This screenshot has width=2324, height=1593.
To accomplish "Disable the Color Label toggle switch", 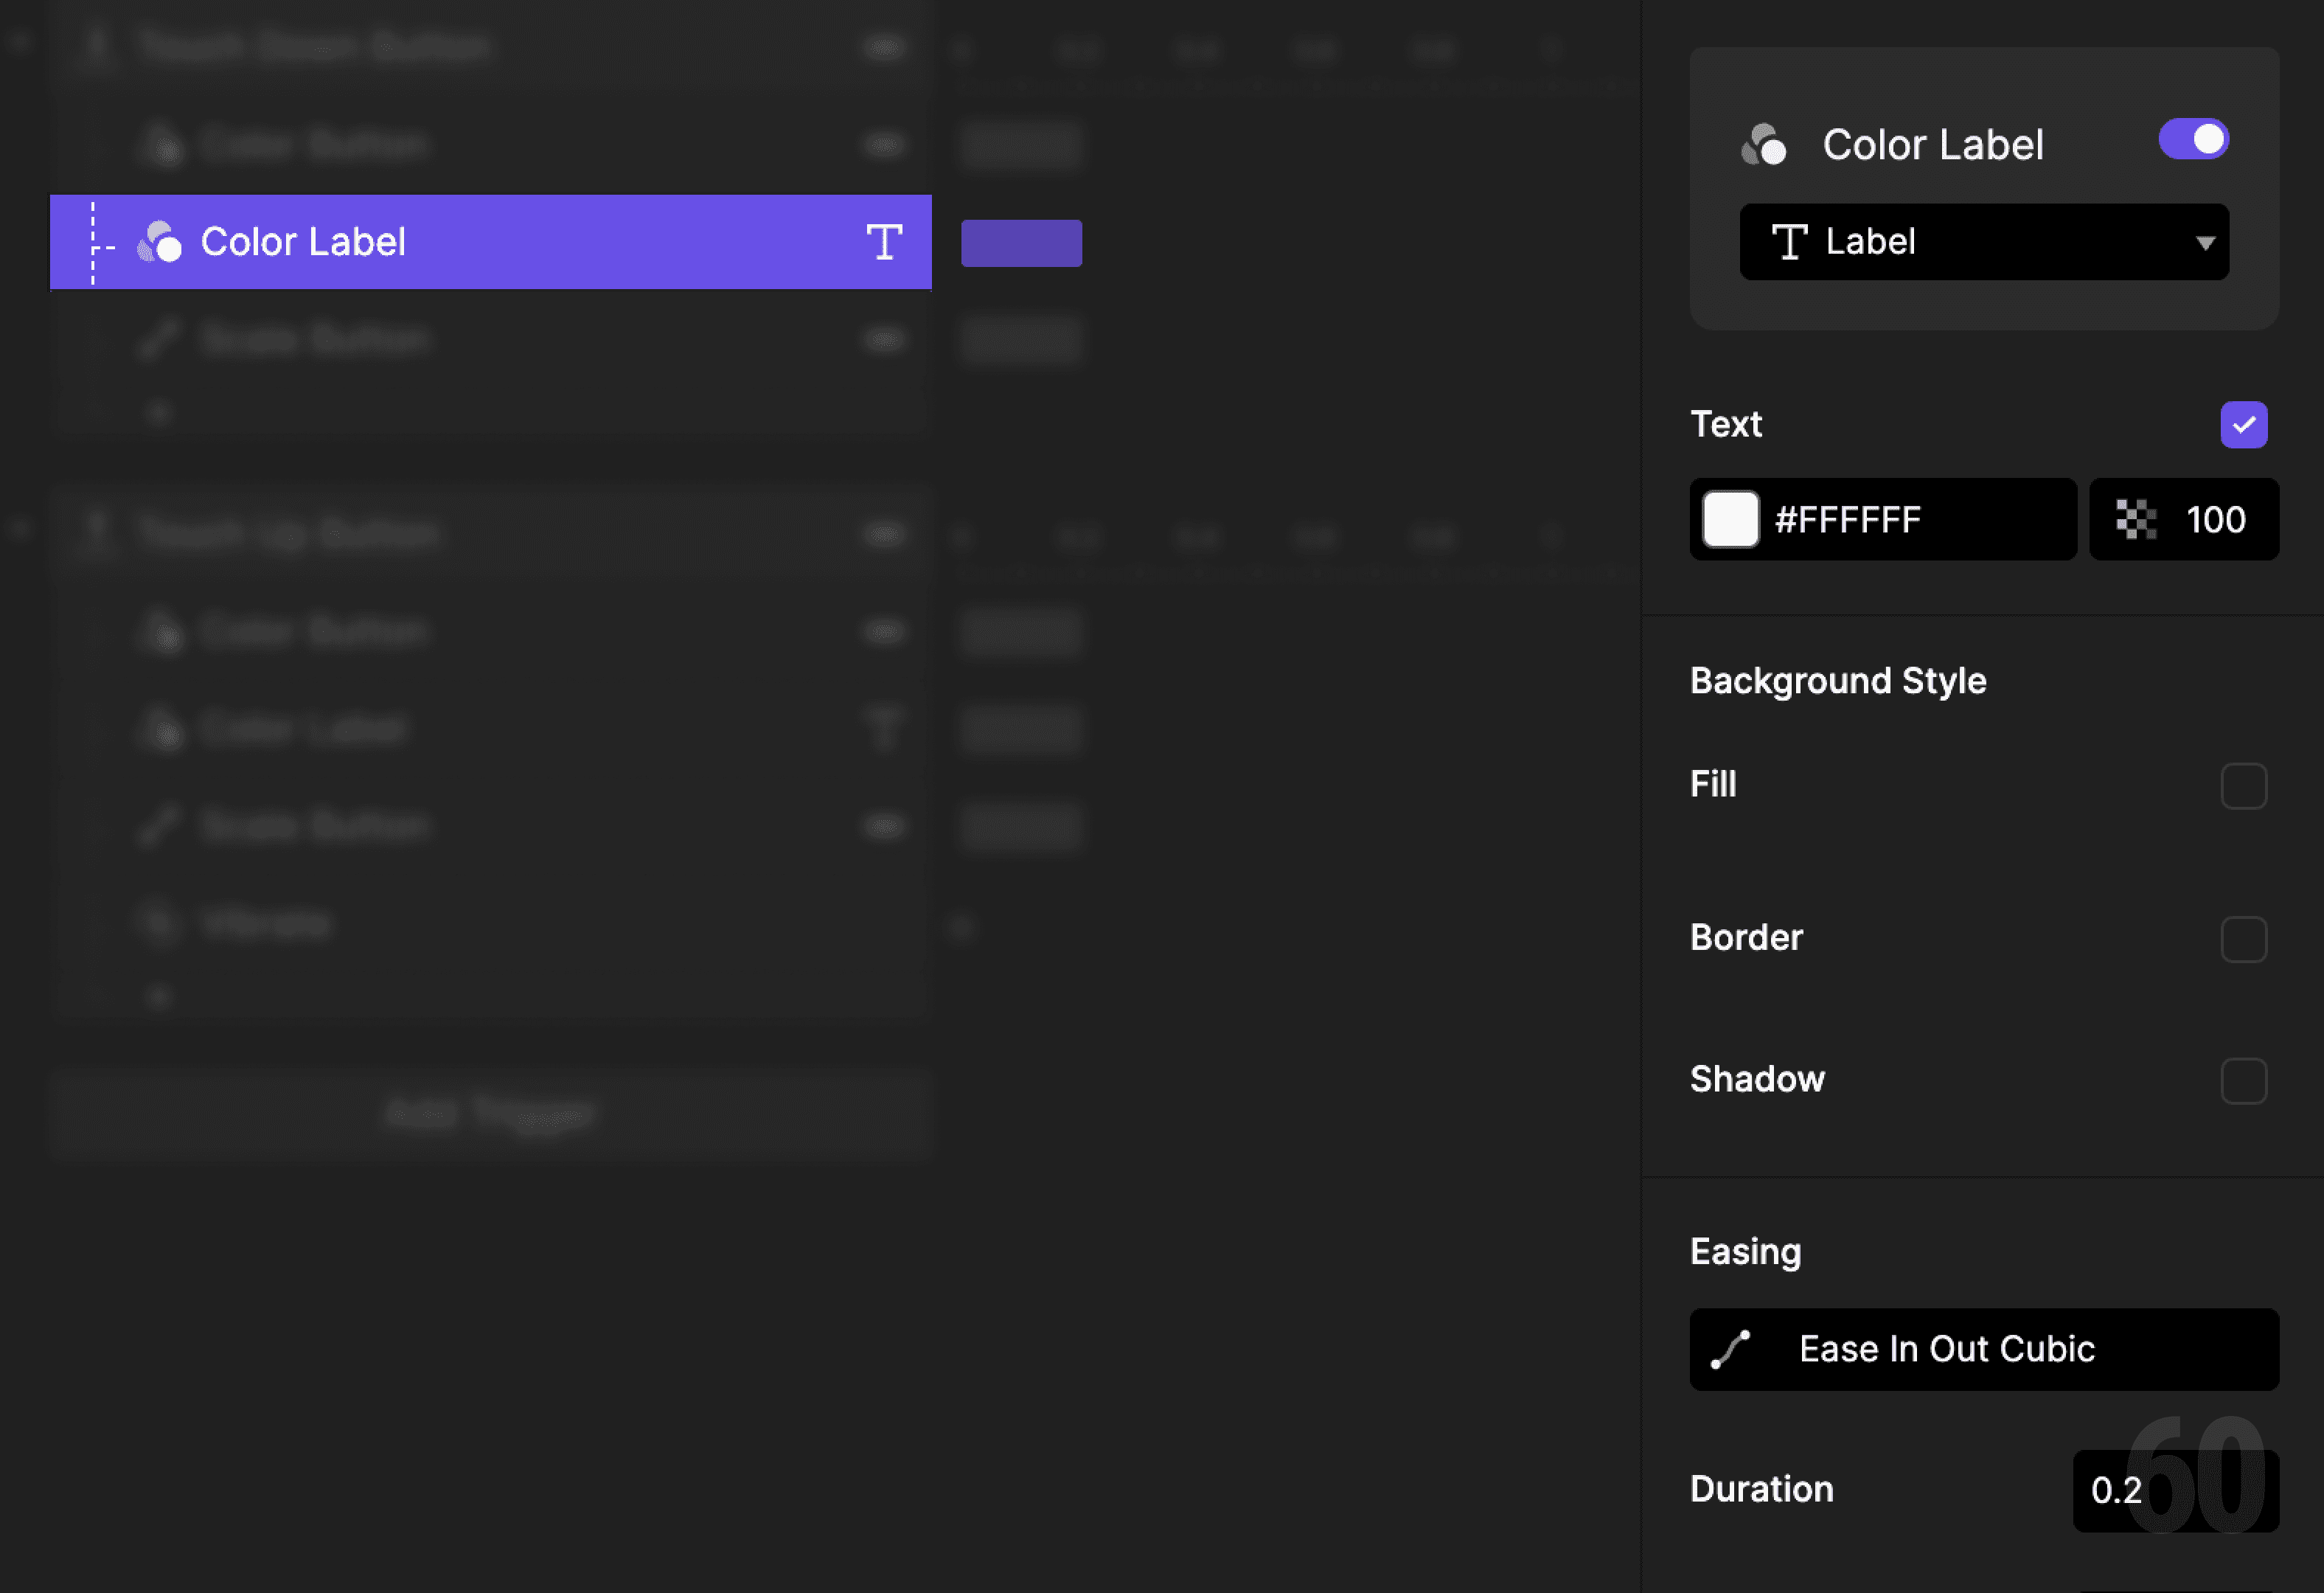I will point(2193,139).
